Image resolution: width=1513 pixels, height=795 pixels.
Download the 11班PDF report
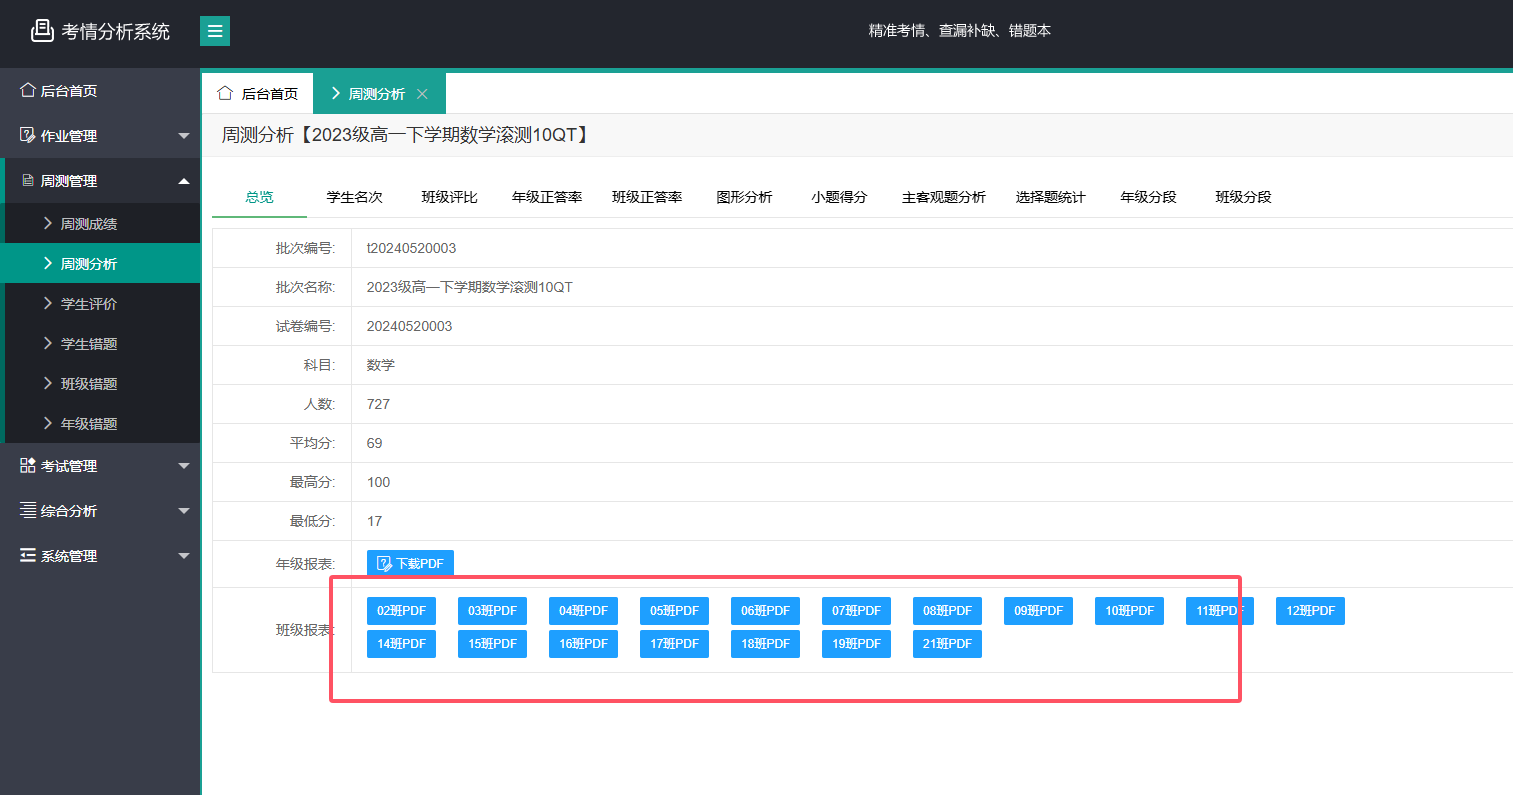[1220, 610]
